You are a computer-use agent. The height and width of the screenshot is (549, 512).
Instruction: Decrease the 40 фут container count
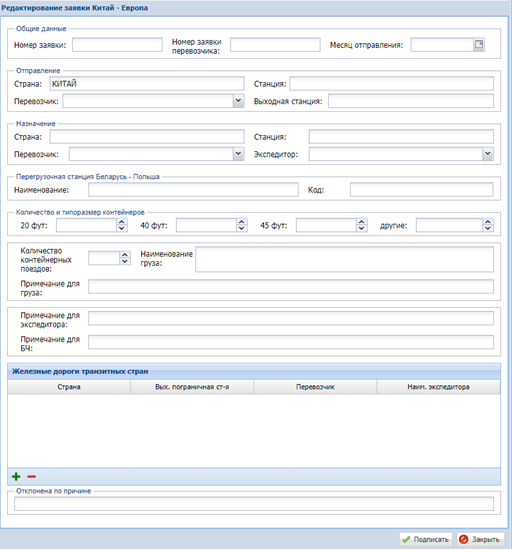click(x=242, y=228)
